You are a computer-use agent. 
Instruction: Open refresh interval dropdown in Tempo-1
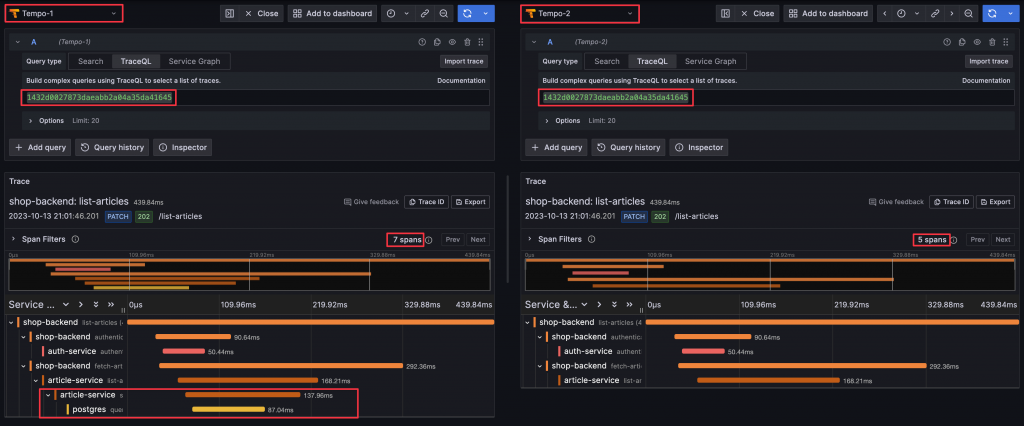tap(485, 13)
